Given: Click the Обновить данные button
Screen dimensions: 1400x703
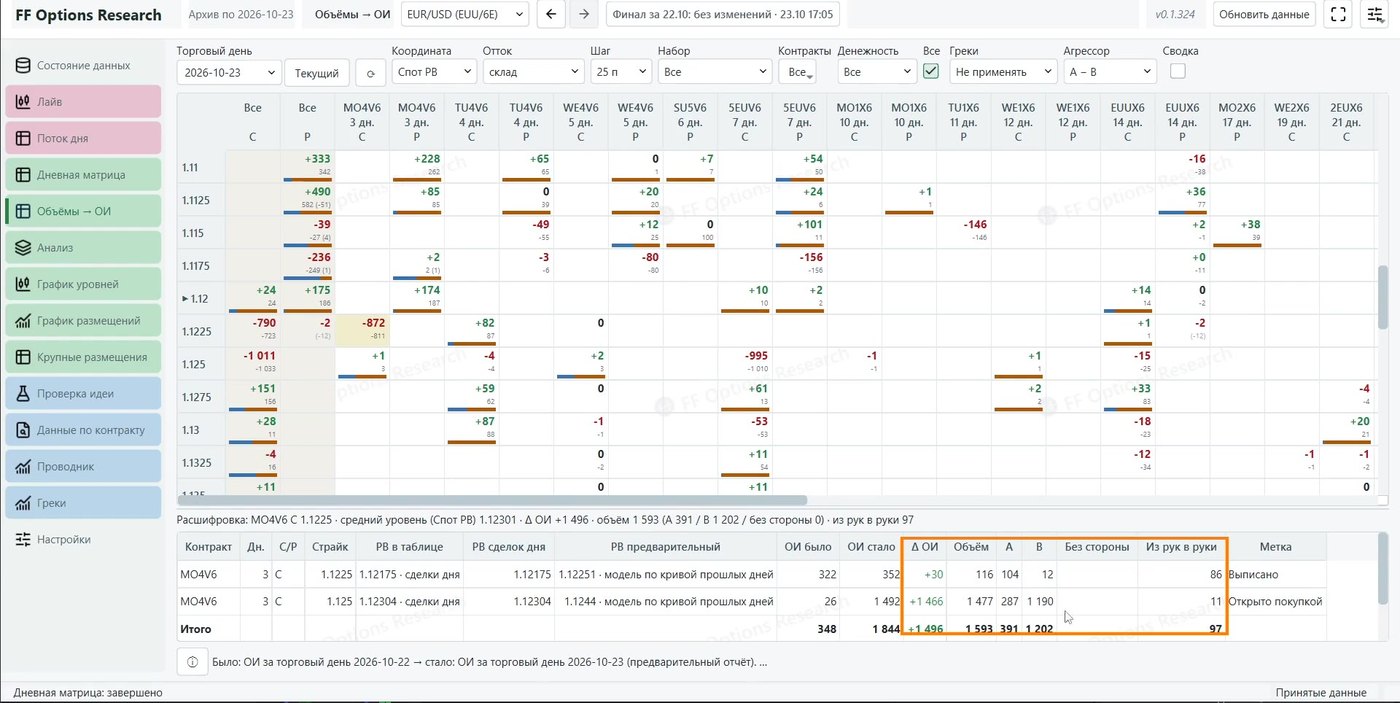Looking at the screenshot, I should [x=1264, y=14].
